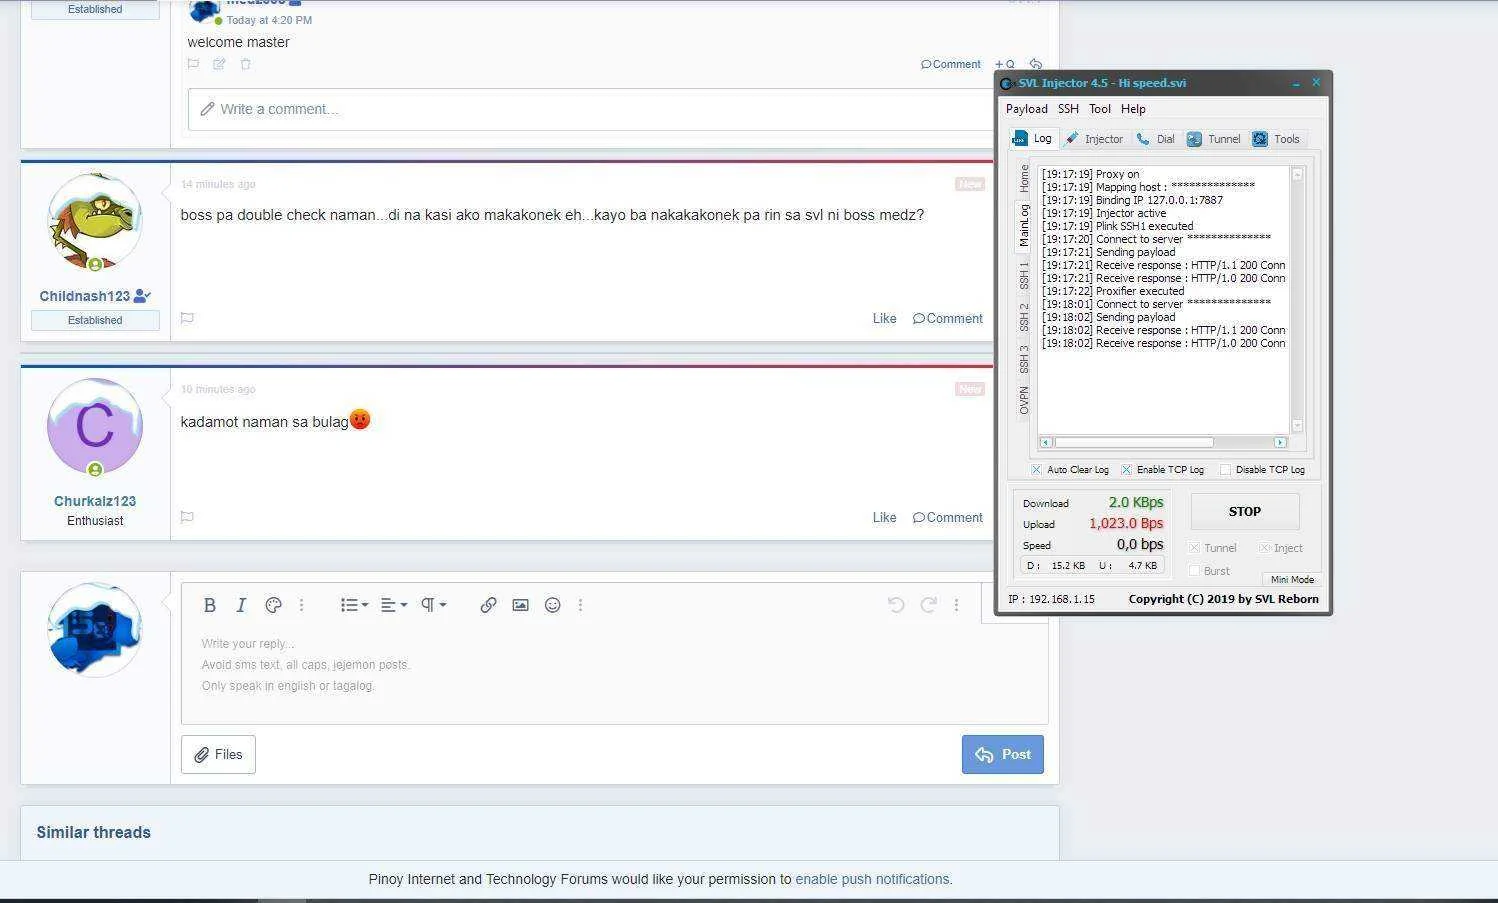Toggle the Tunnel checkbox near STOP
The image size is (1498, 903).
pos(1194,548)
